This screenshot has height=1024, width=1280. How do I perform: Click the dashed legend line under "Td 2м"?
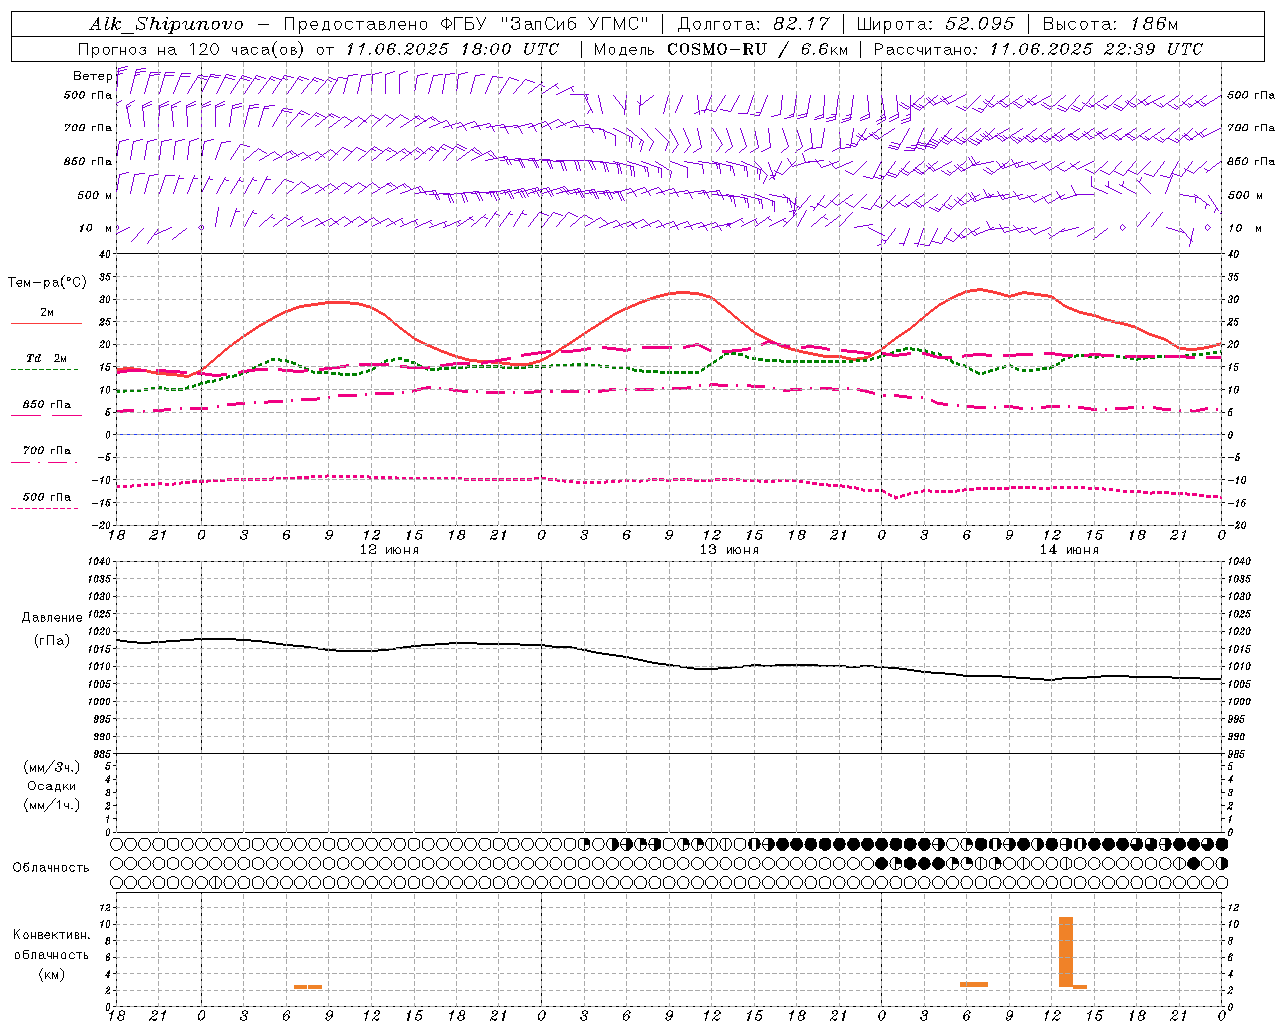45,369
